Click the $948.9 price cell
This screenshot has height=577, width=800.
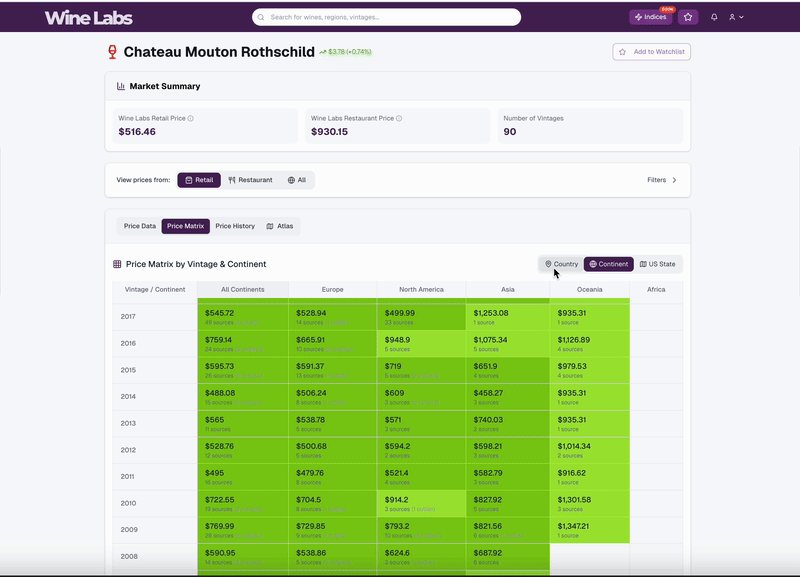pos(421,343)
